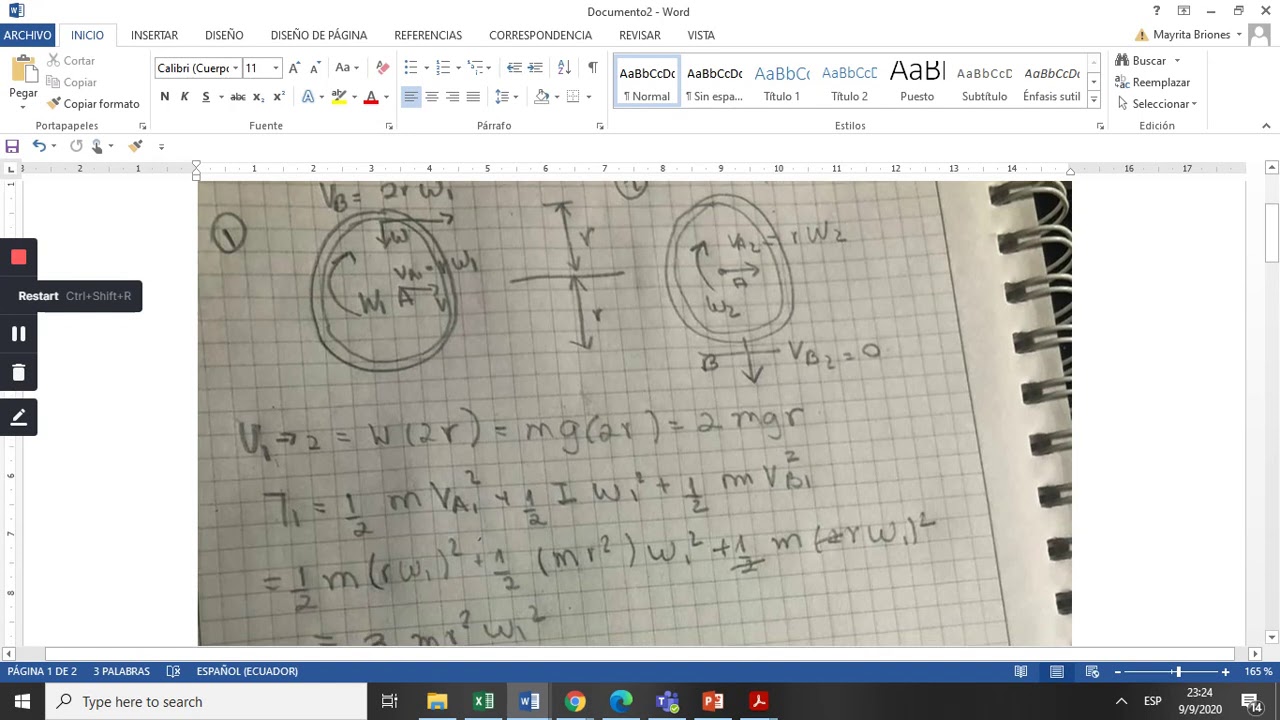The width and height of the screenshot is (1280, 720).
Task: Click the numbered list icon
Action: [x=443, y=68]
